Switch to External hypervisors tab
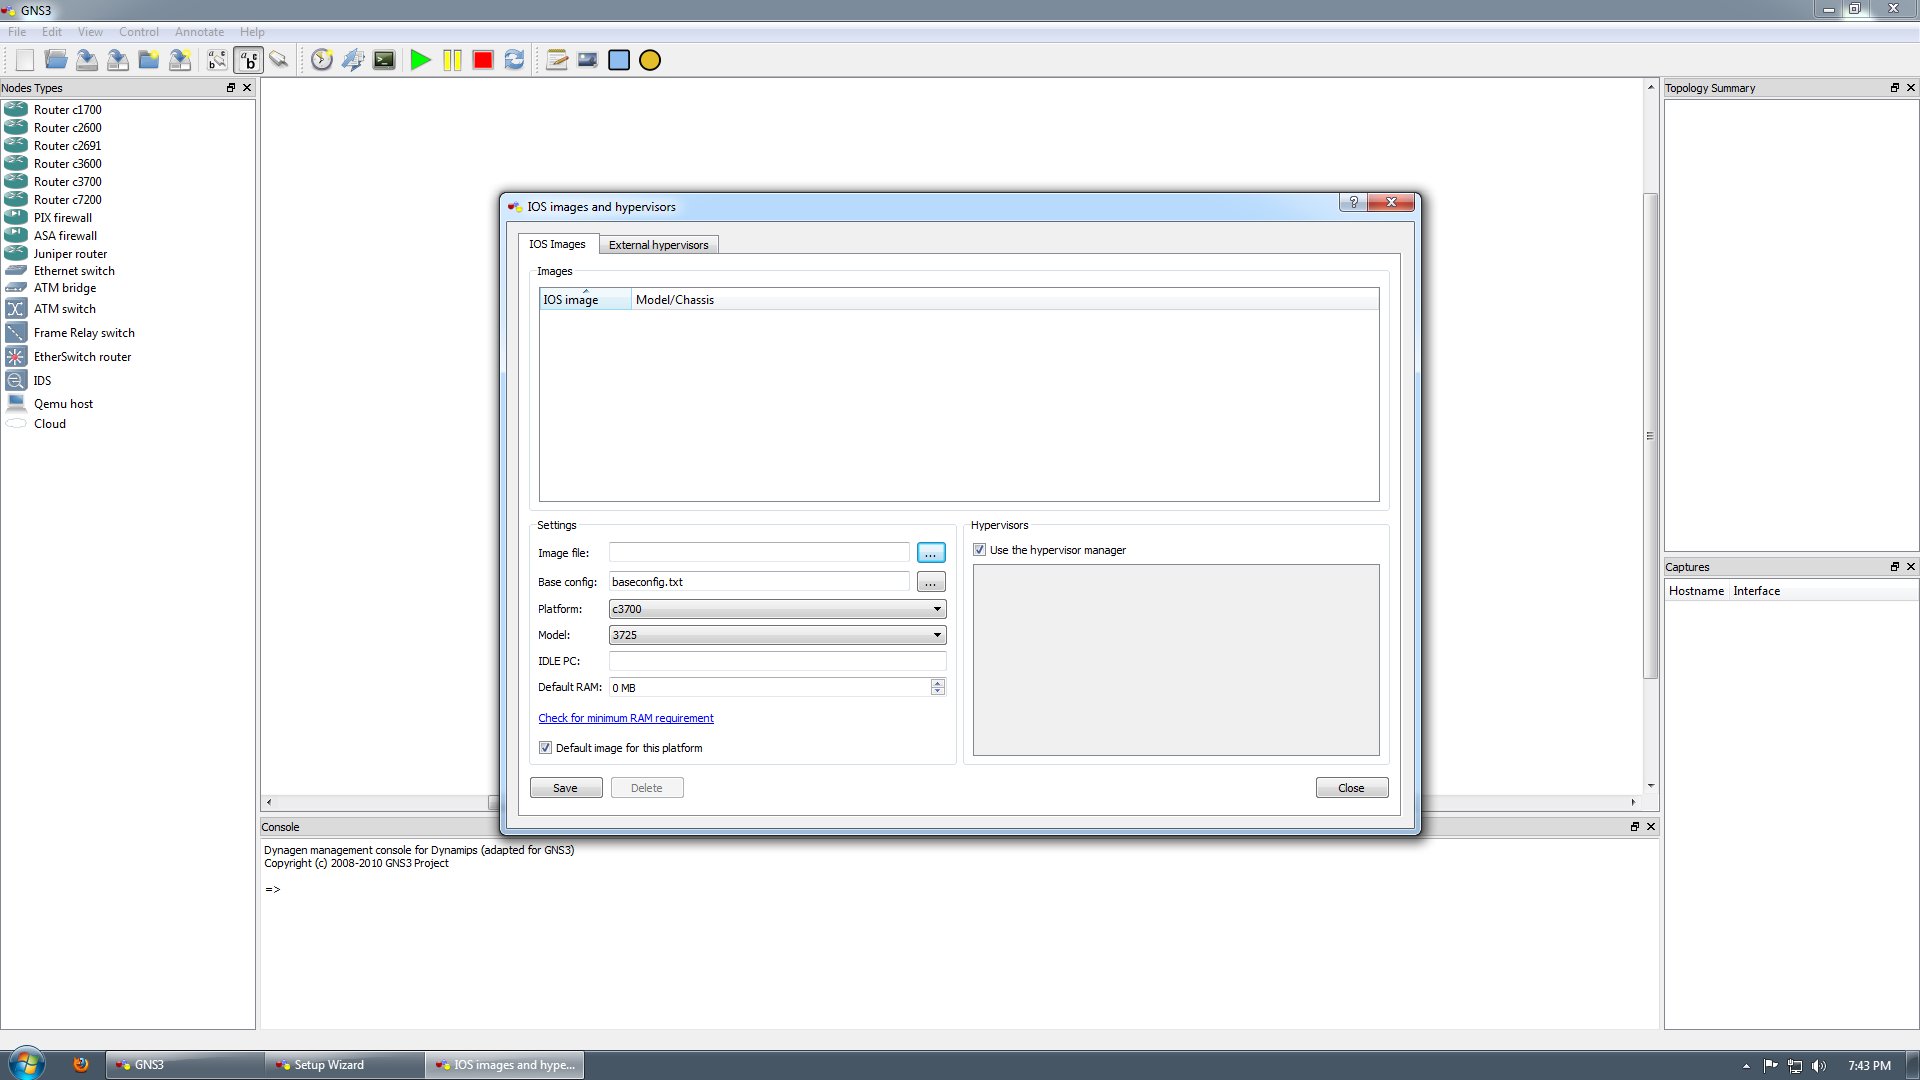The width and height of the screenshot is (1920, 1080). coord(658,245)
